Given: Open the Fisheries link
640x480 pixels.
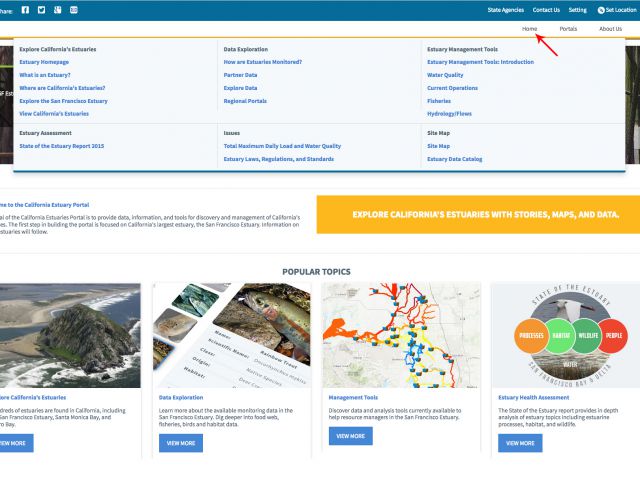Looking at the screenshot, I should click(439, 101).
